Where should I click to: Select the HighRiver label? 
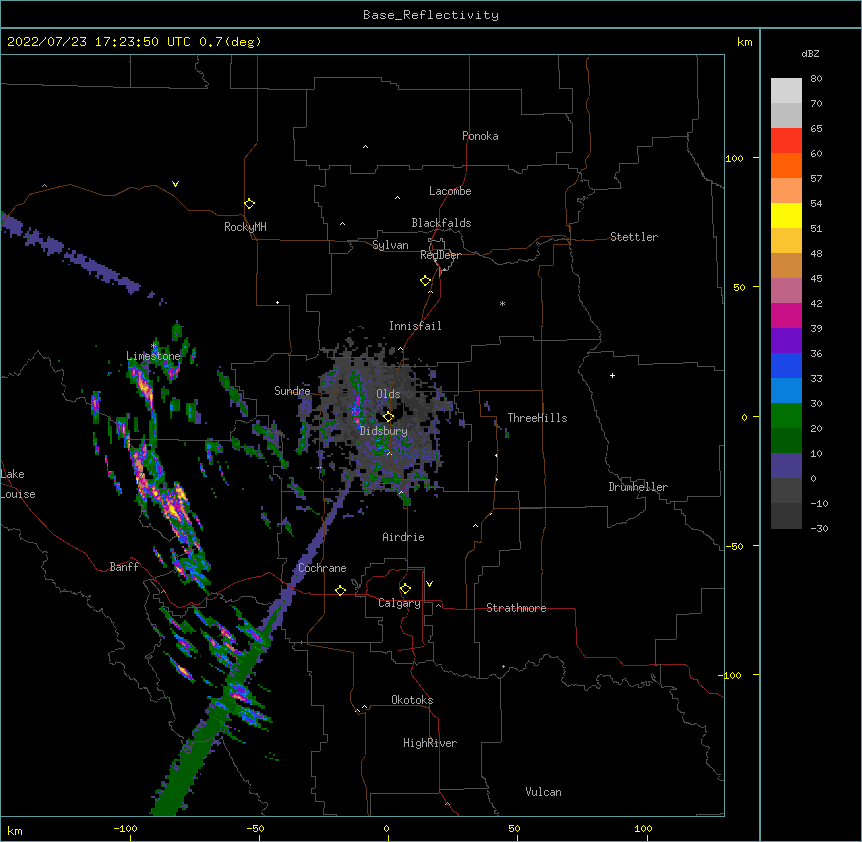point(430,743)
